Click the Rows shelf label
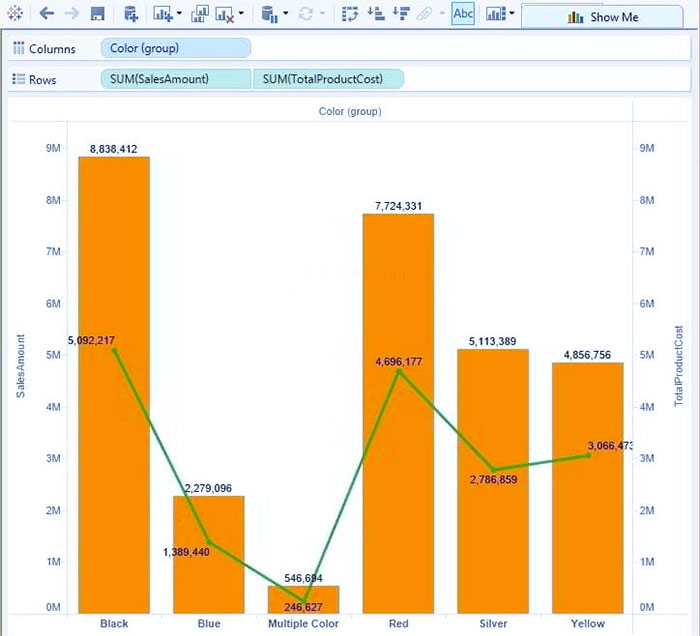Viewport: 700px width, 636px height. tap(42, 80)
